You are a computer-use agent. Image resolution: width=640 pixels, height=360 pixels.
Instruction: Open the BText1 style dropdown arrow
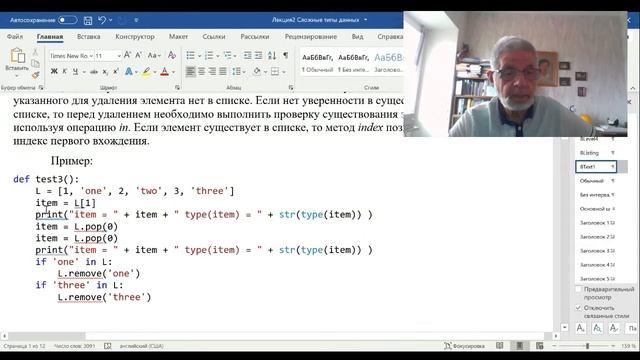(x=613, y=167)
